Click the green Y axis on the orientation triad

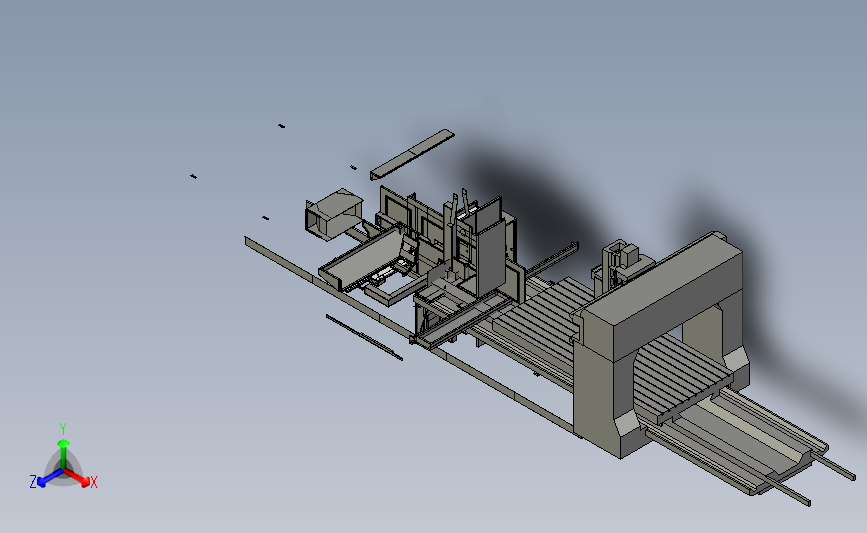63,447
